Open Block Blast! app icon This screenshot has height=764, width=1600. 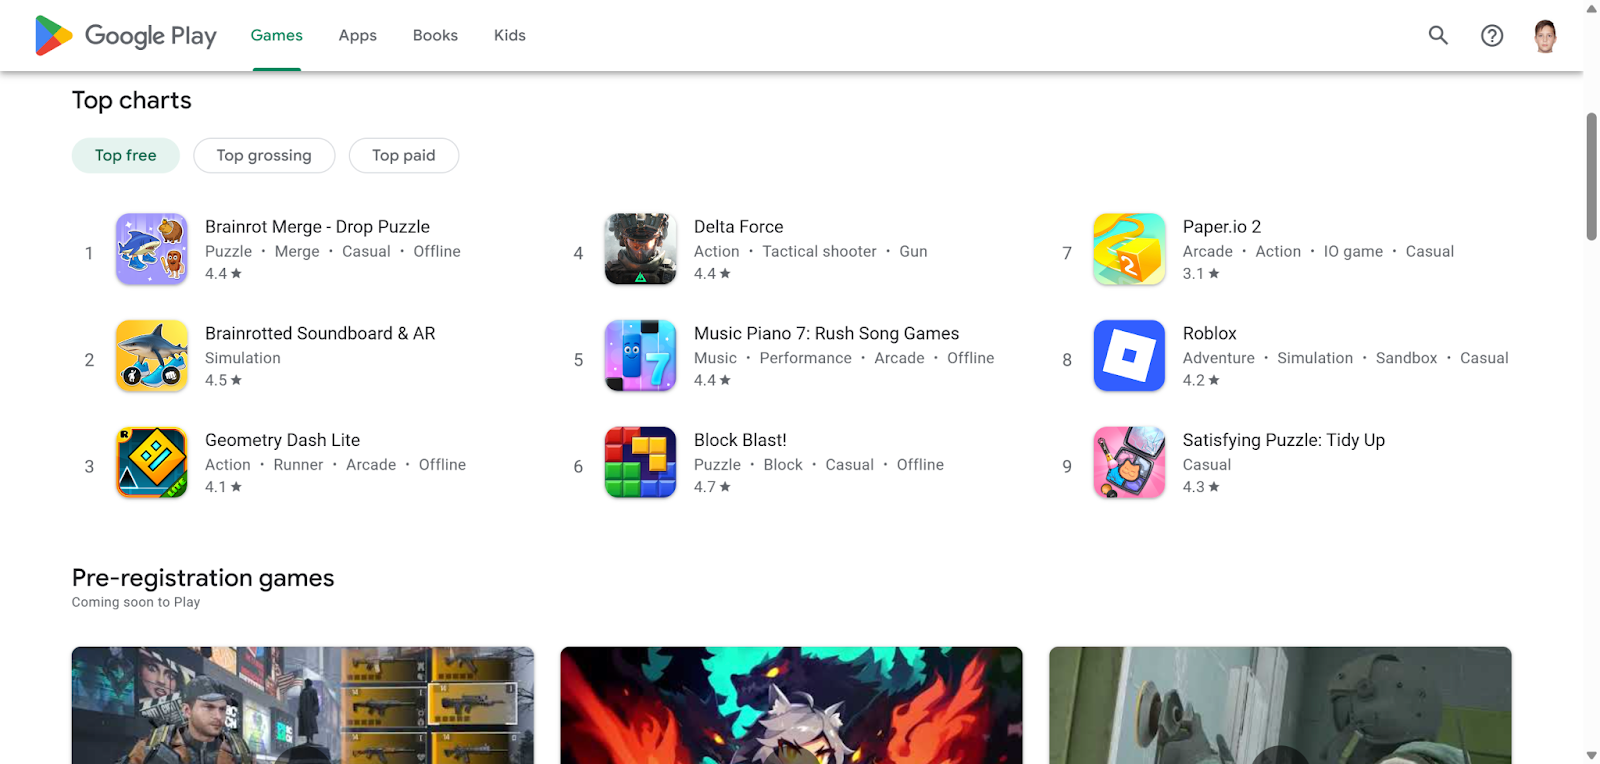tap(641, 463)
